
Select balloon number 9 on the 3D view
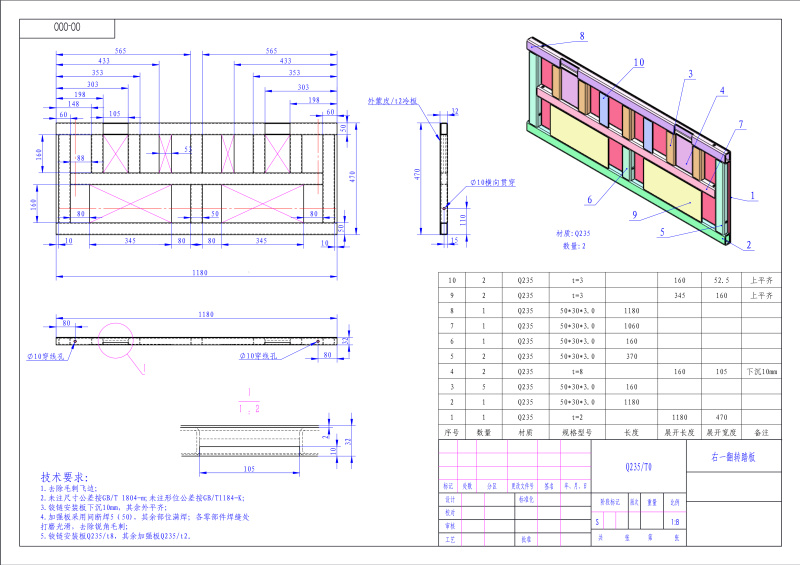click(634, 215)
